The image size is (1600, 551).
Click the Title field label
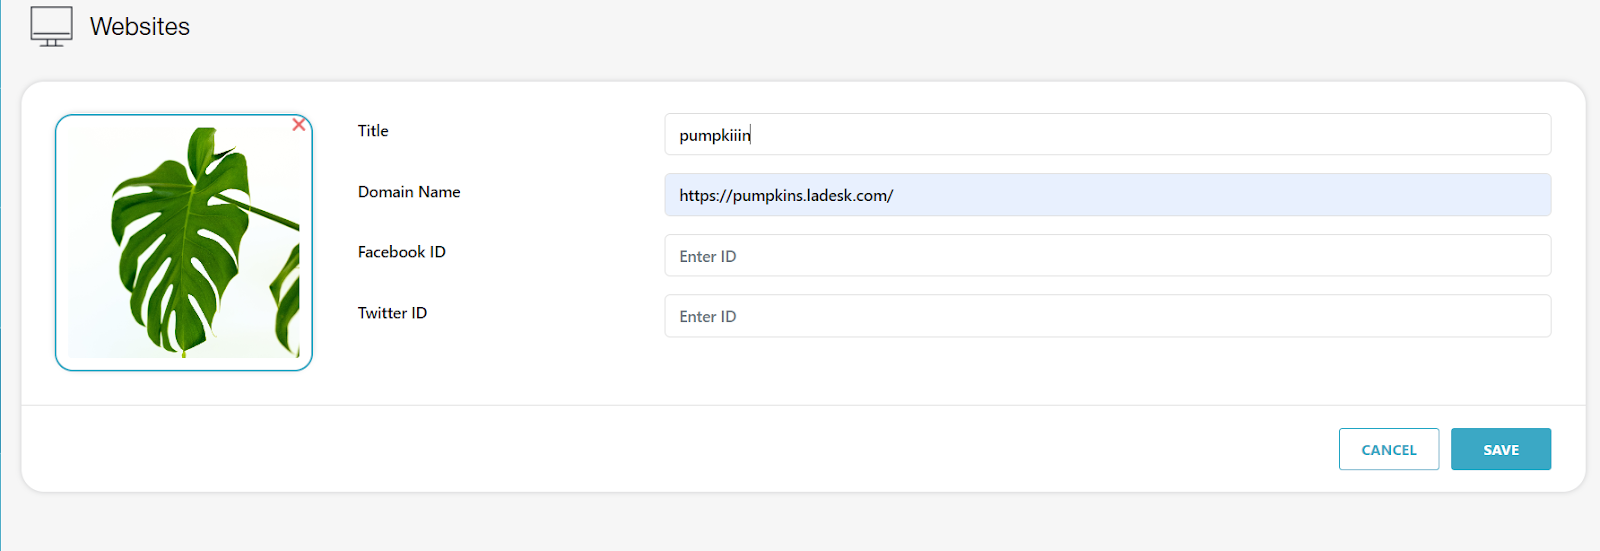373,131
